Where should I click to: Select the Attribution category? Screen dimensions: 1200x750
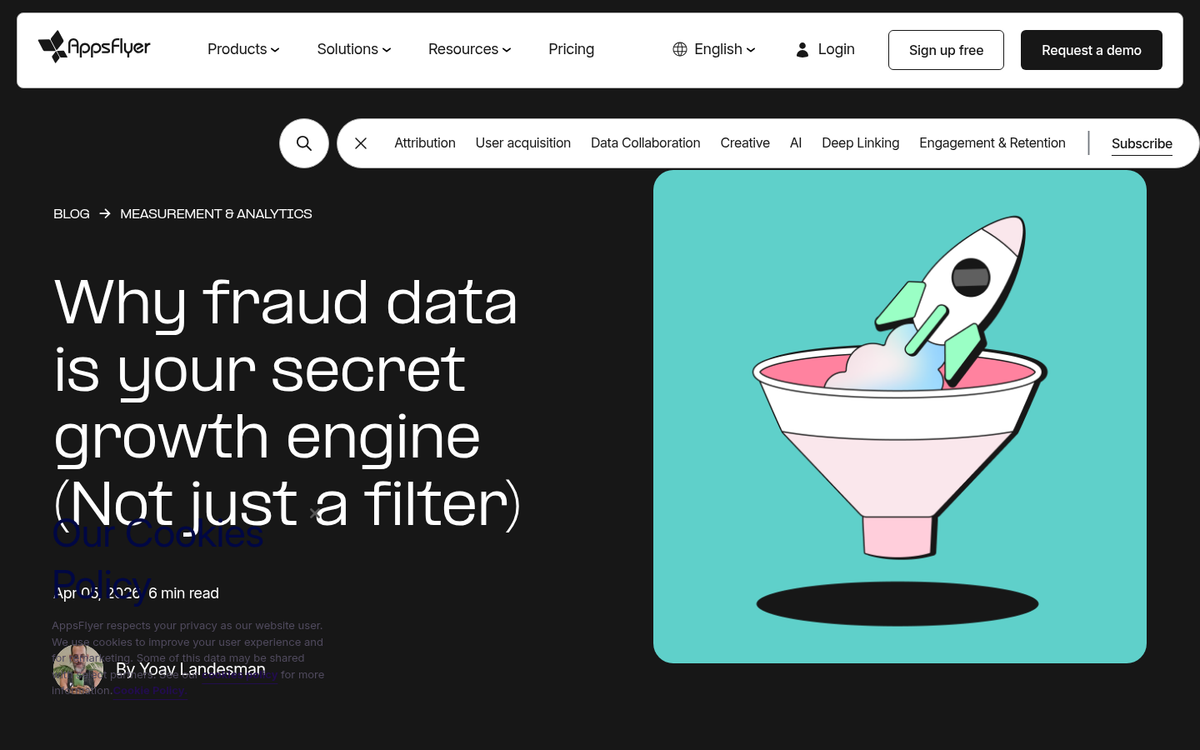click(x=425, y=143)
